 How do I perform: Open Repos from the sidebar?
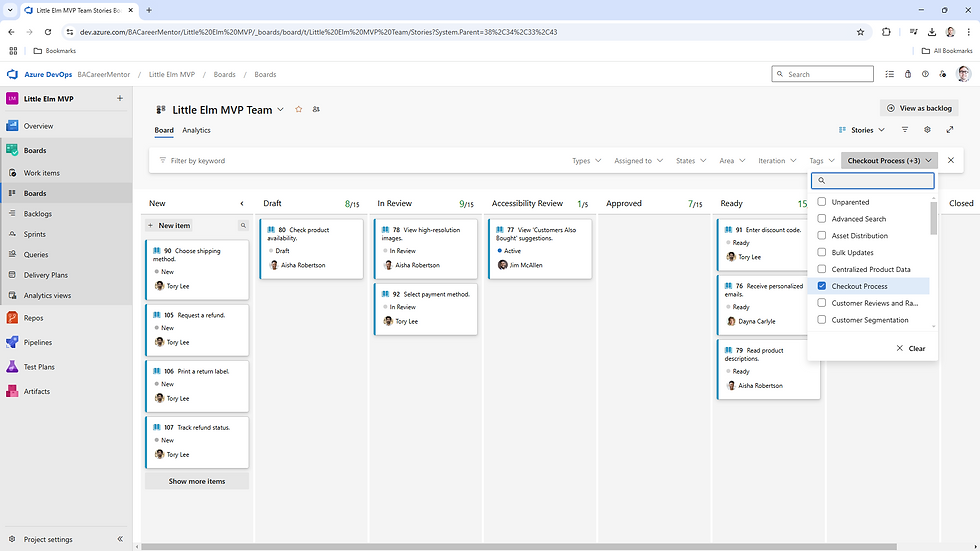[33, 318]
